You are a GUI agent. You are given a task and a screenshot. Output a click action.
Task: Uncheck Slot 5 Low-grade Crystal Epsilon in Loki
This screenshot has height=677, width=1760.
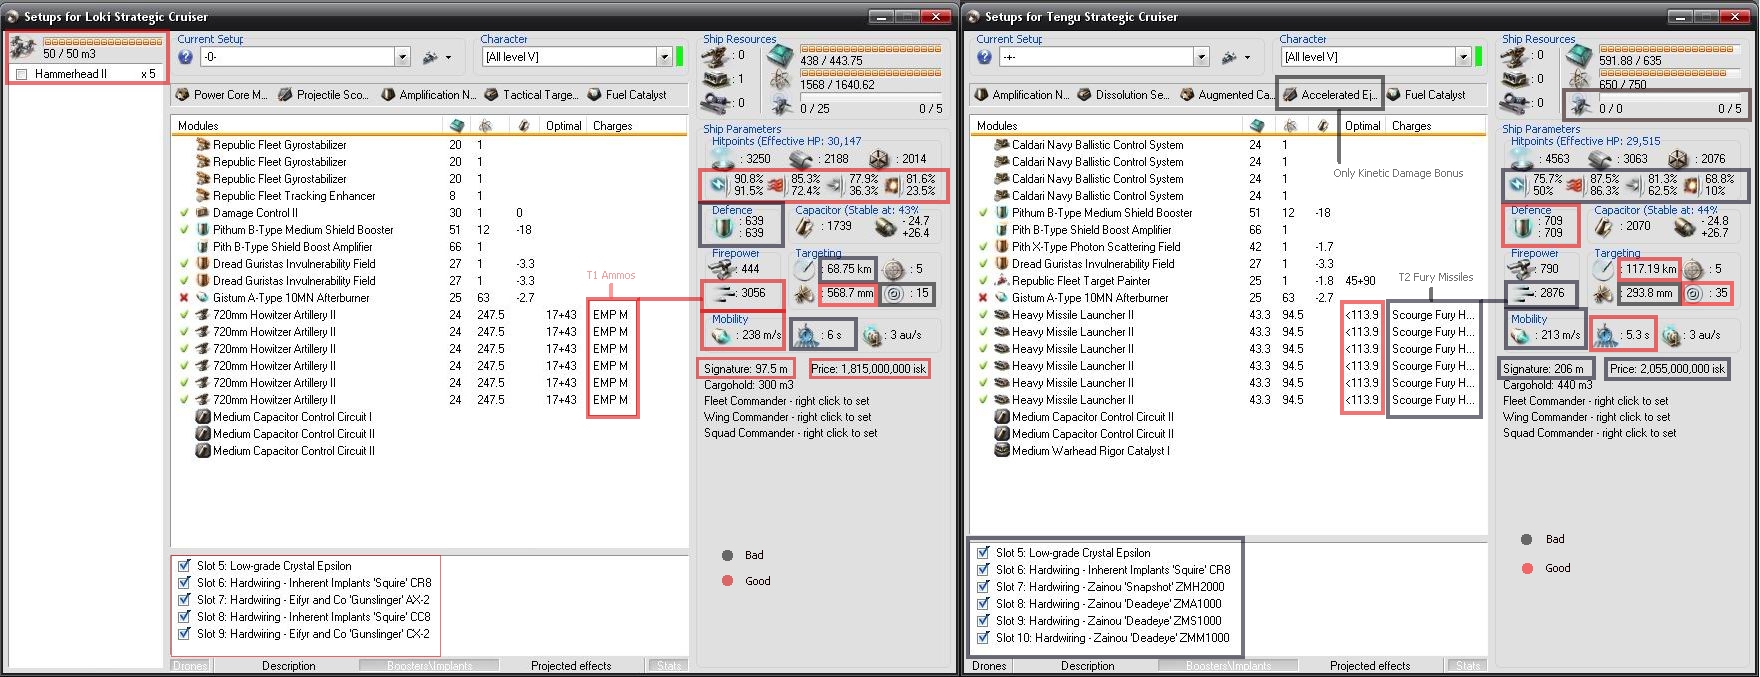pyautogui.click(x=184, y=566)
